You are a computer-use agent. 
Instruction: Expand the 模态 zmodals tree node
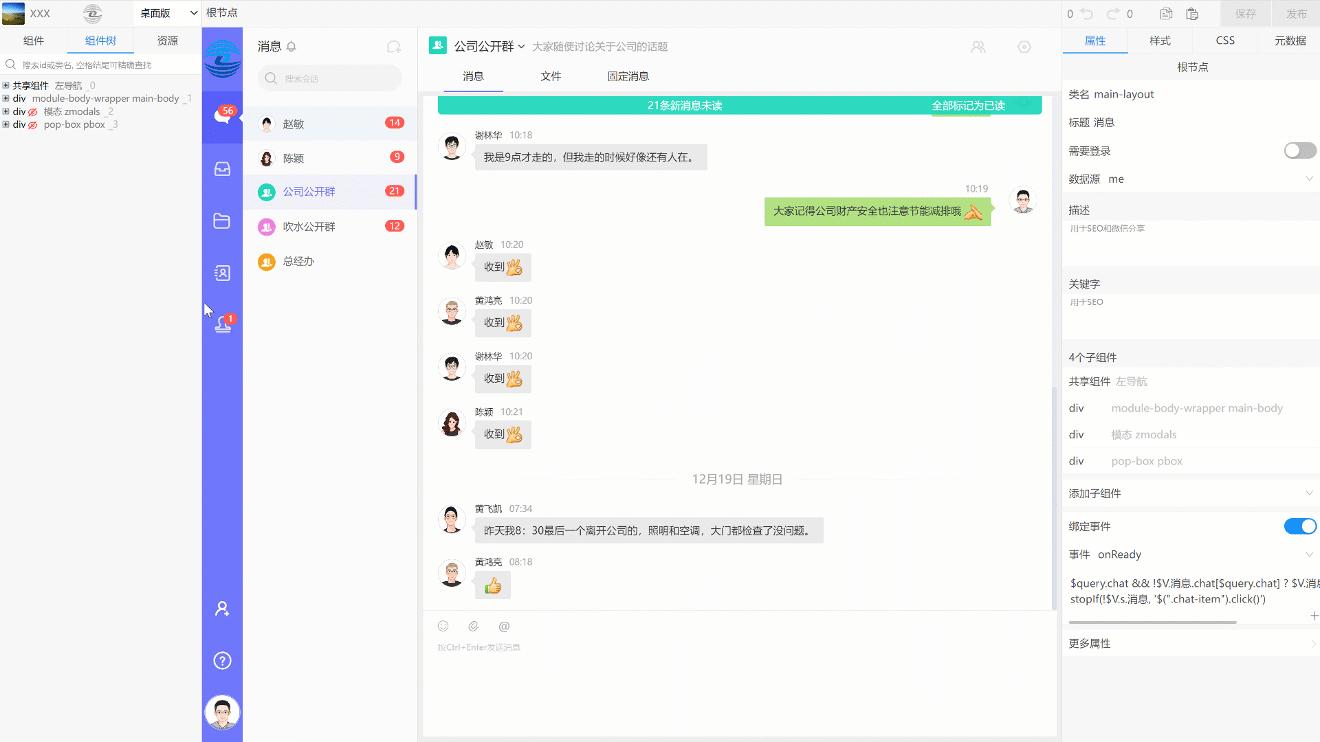[6, 112]
